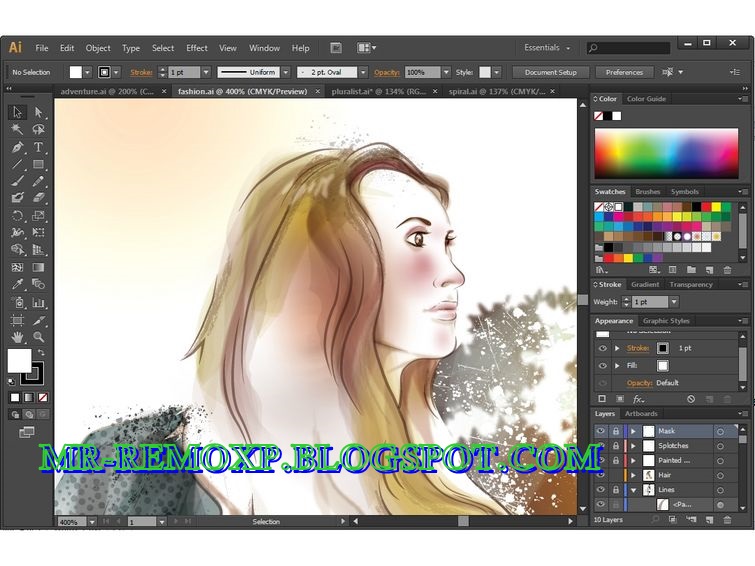Open the Opacity percentage dropdown
Image resolution: width=755 pixels, height=566 pixels.
pos(446,72)
